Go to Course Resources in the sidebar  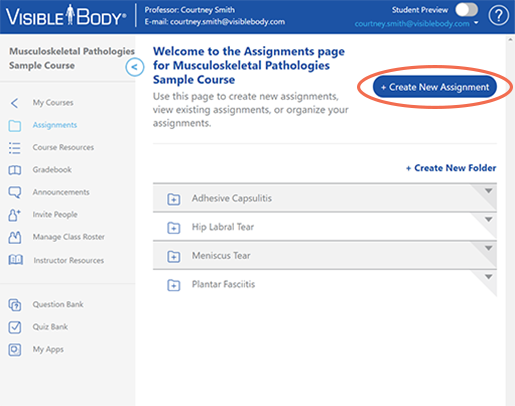point(63,147)
